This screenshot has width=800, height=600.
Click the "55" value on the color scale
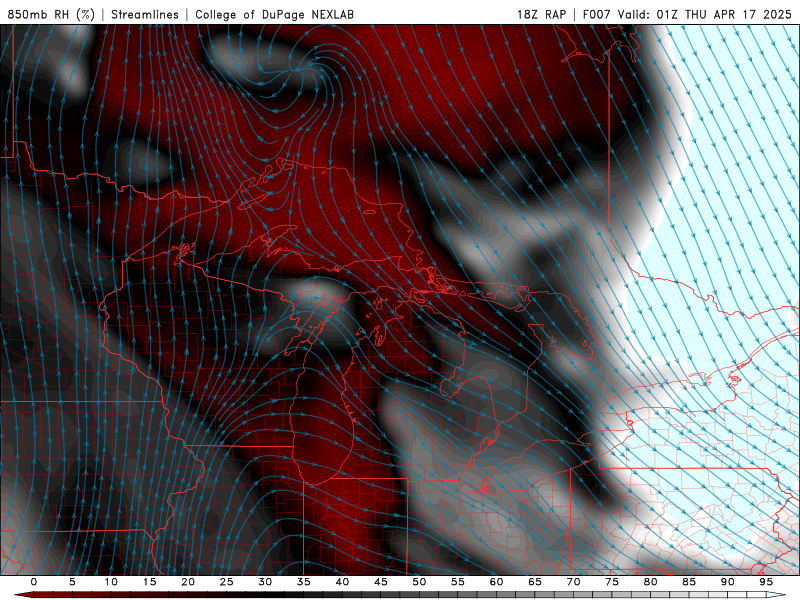click(457, 582)
